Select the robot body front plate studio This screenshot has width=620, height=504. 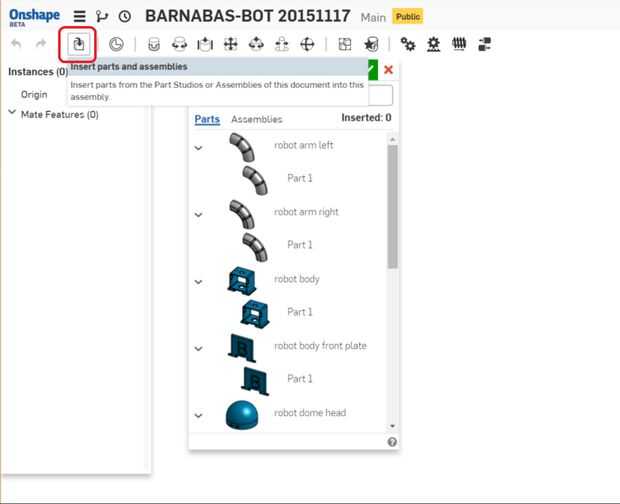[320, 346]
